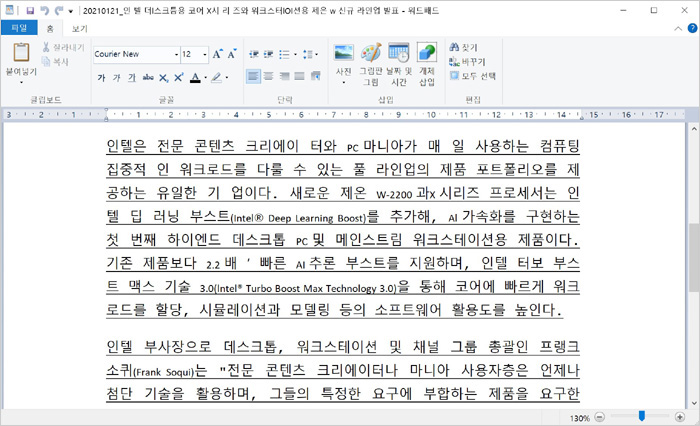Click the scroll up arrow
This screenshot has width=700, height=426.
(x=694, y=129)
